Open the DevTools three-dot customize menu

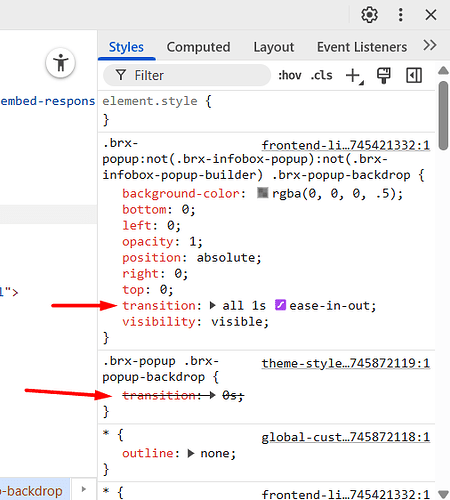401,15
